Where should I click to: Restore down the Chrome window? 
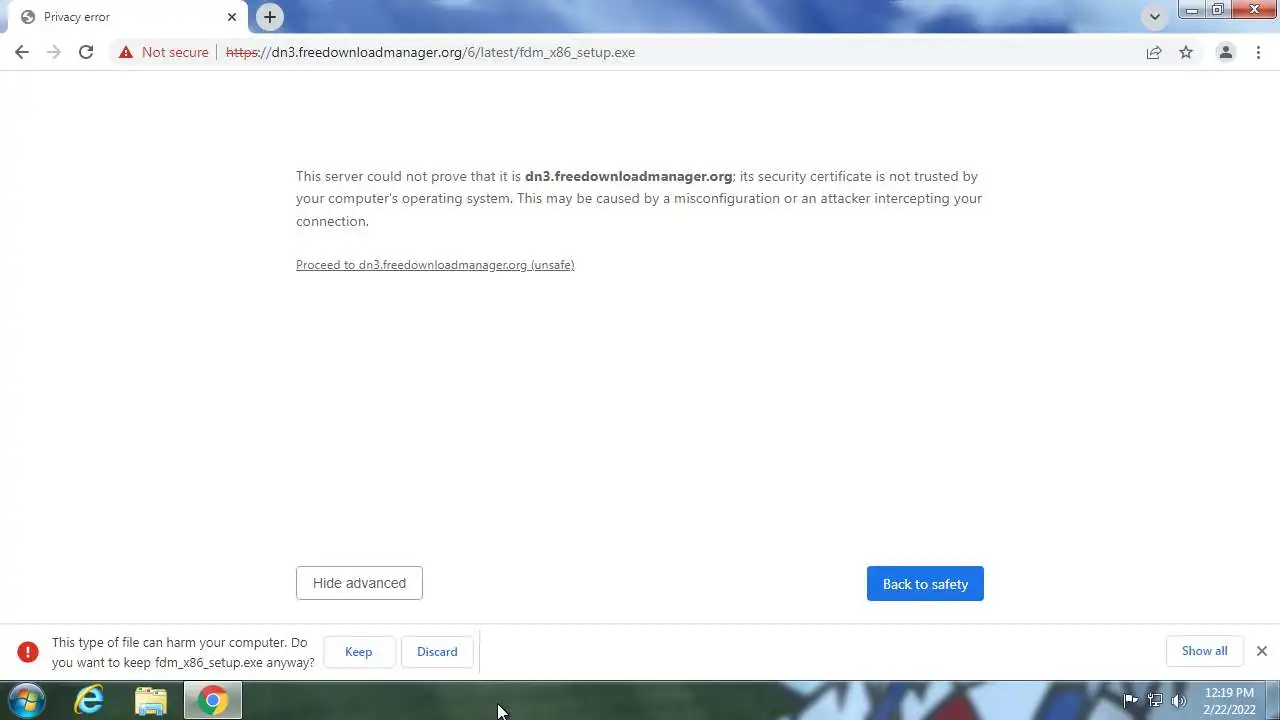1217,10
